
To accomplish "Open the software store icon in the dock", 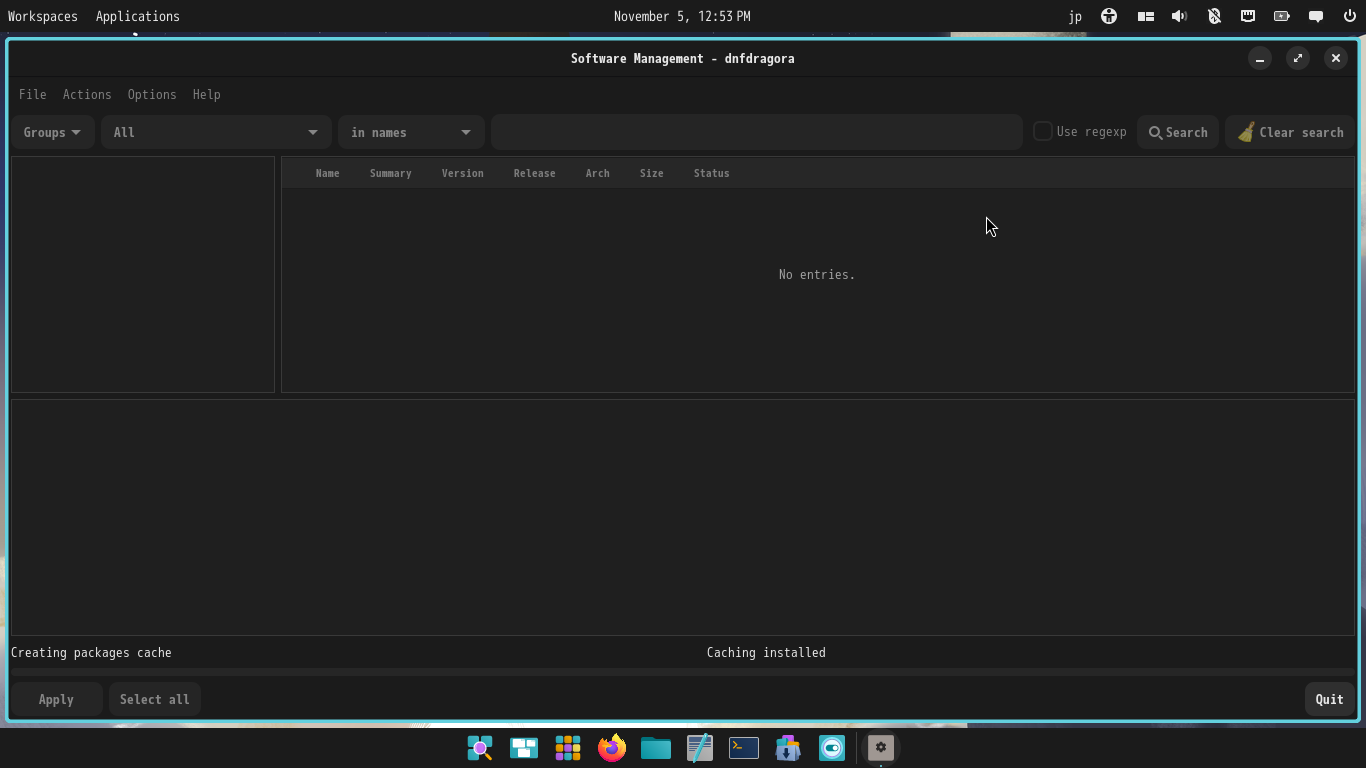I will [788, 748].
